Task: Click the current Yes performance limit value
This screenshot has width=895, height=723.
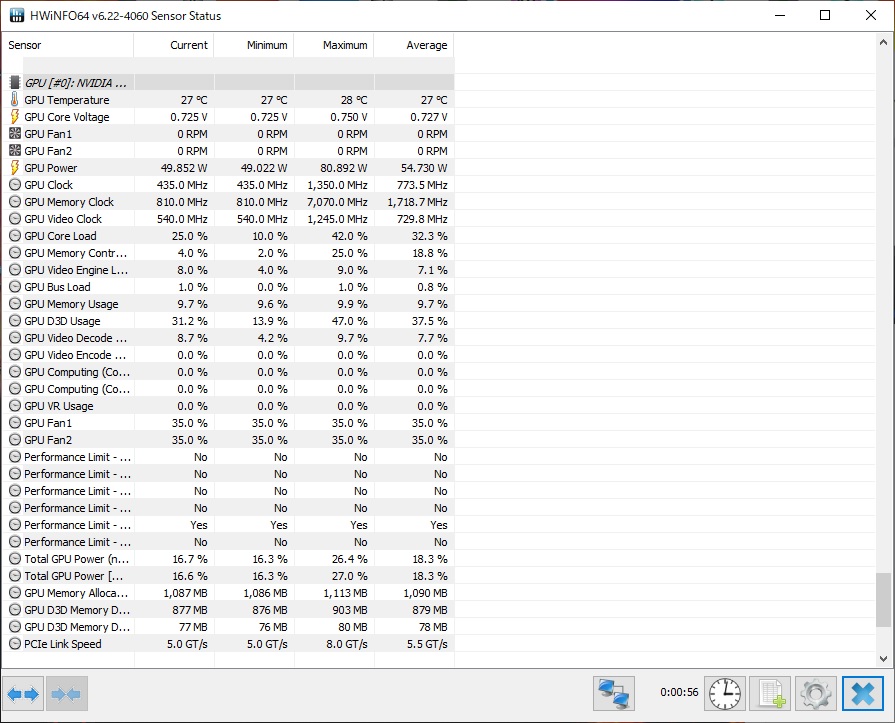Action: click(x=199, y=525)
